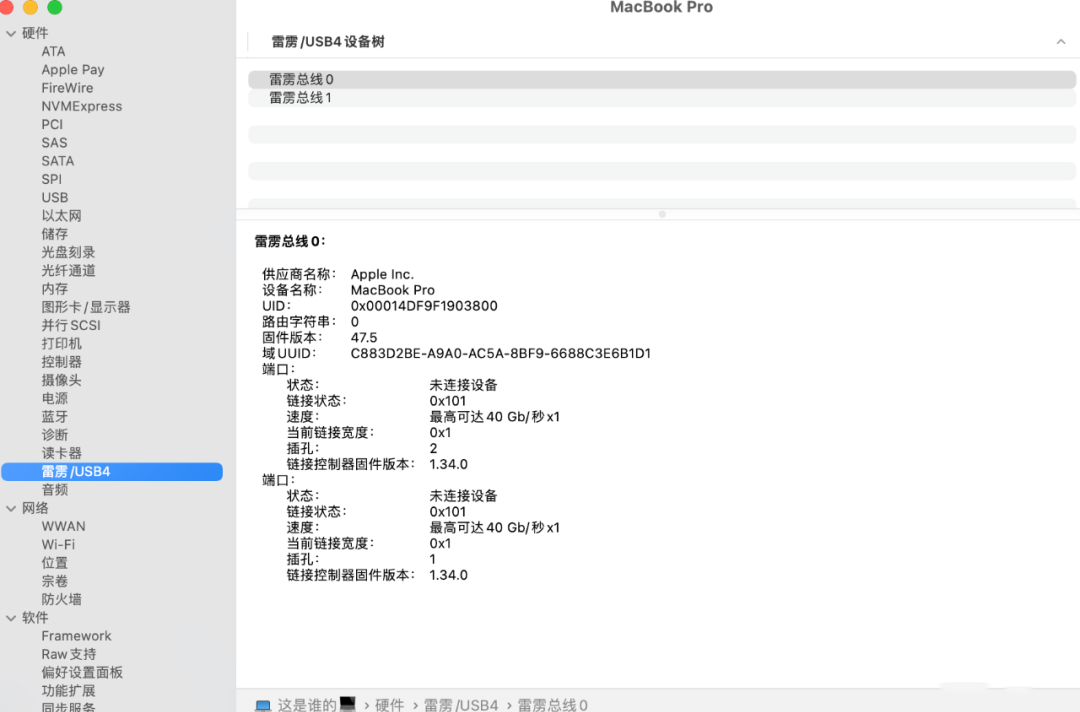The image size is (1080, 712).
Task: Select 光盘刻录 item
Action: click(68, 252)
